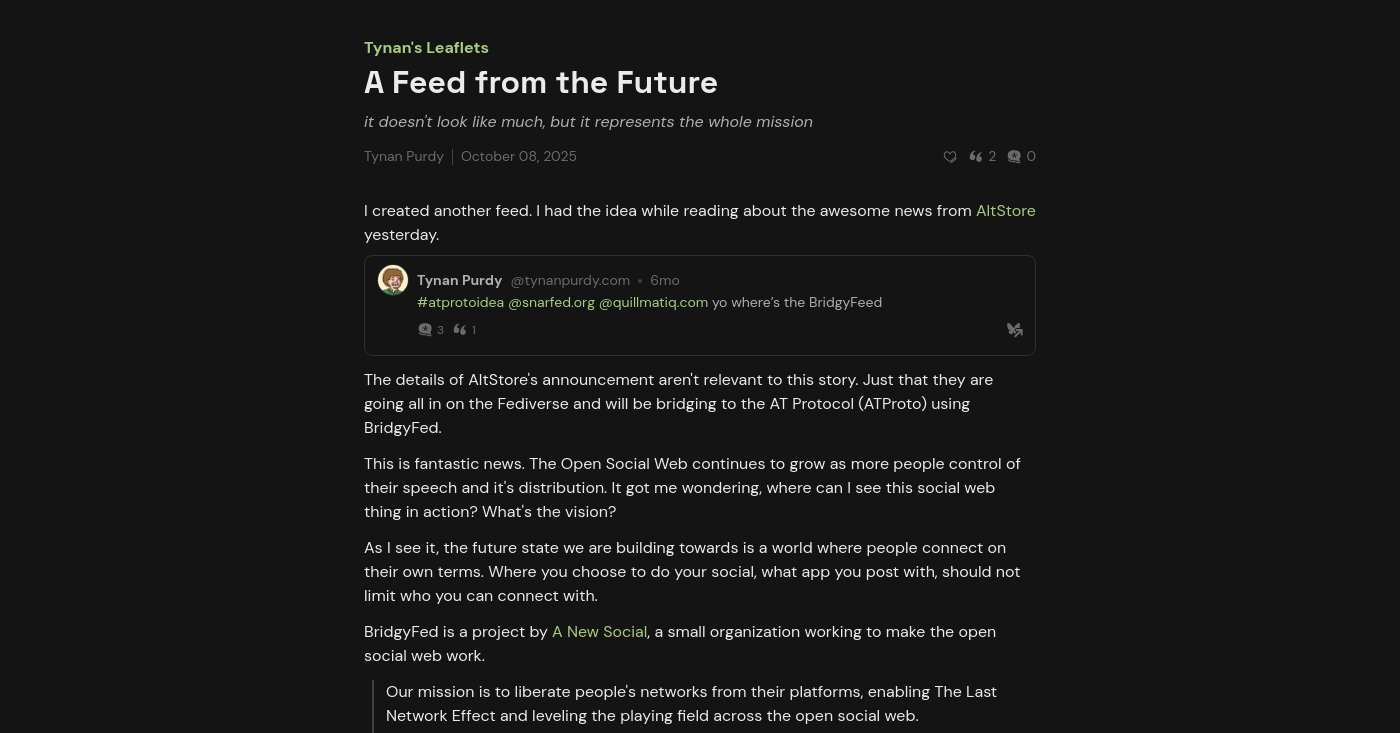
Task: Click the author name under the subtitle
Action: [404, 157]
